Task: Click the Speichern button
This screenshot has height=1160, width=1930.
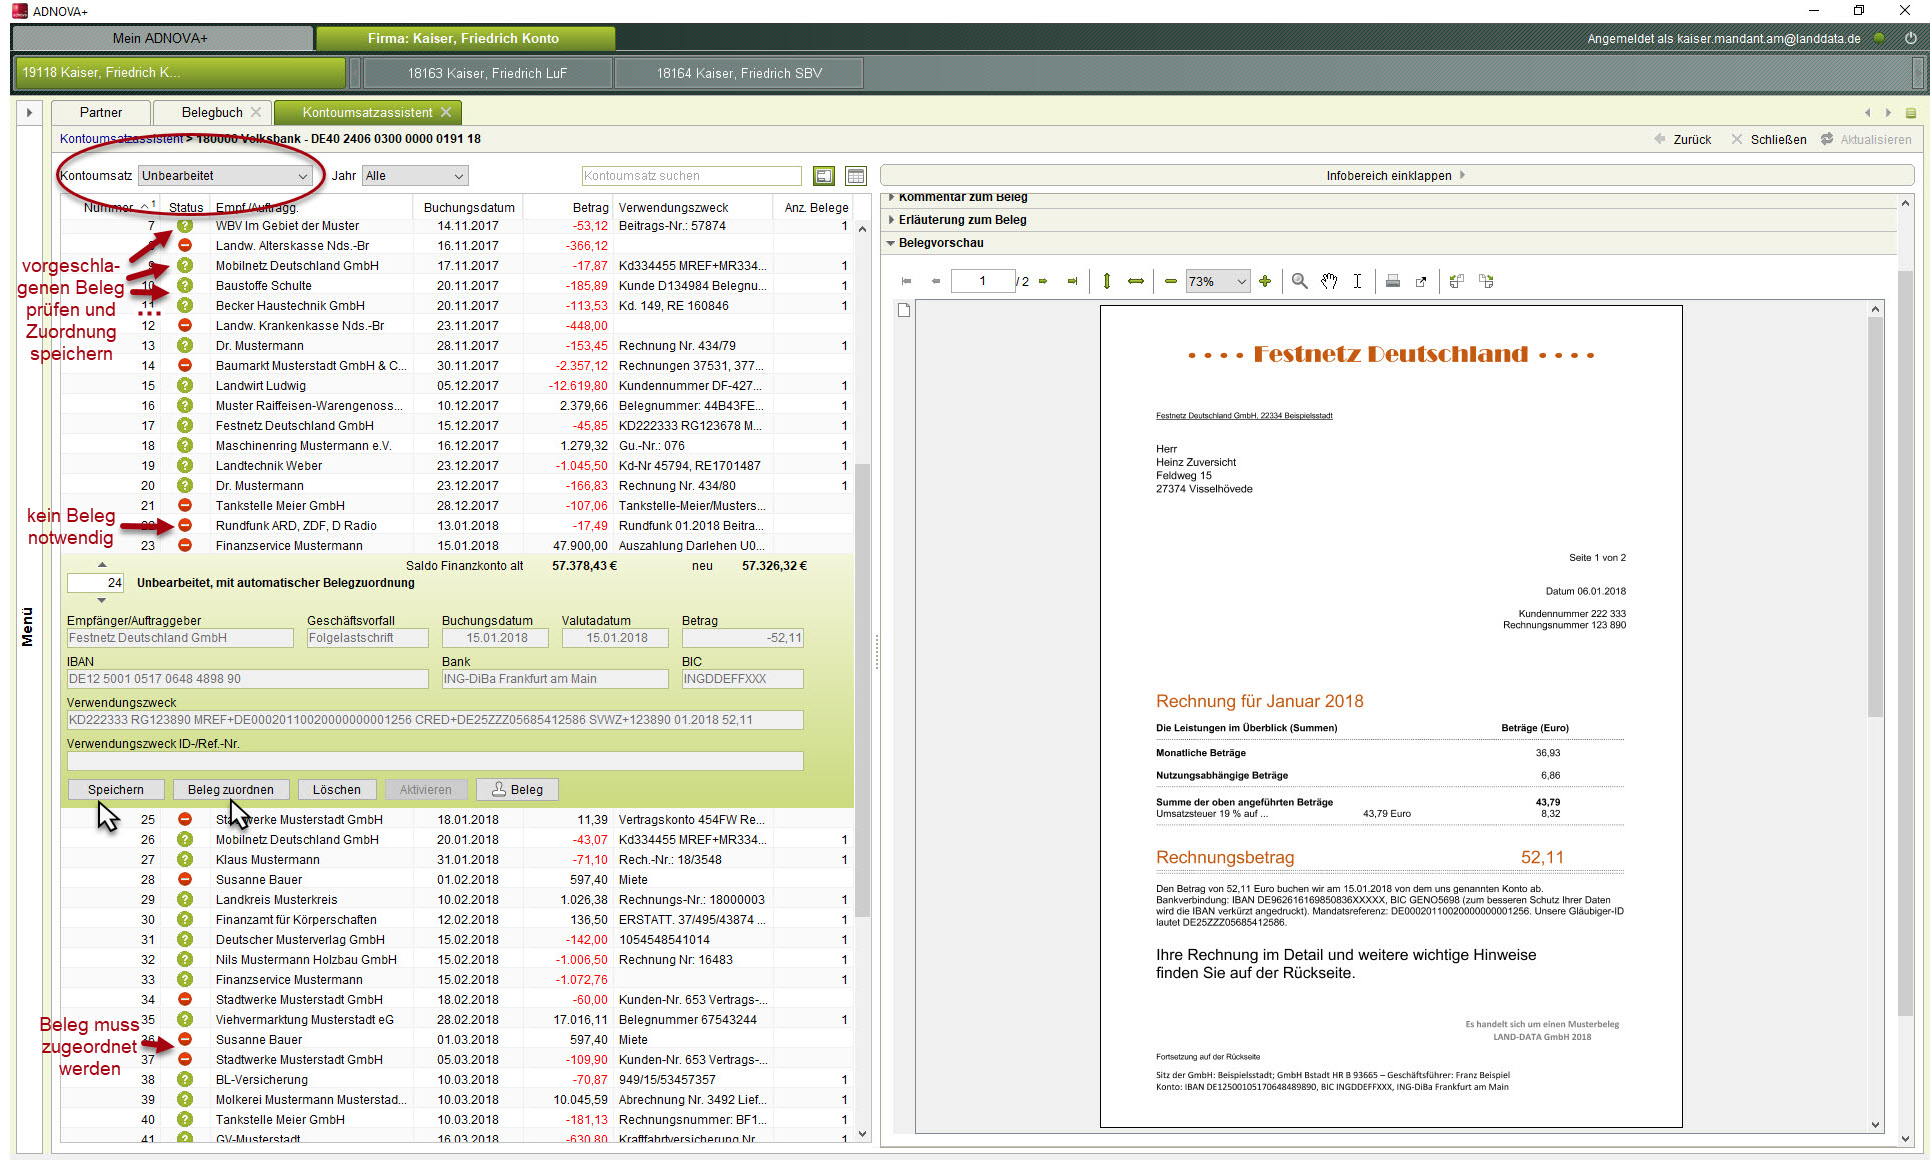Action: [x=116, y=790]
